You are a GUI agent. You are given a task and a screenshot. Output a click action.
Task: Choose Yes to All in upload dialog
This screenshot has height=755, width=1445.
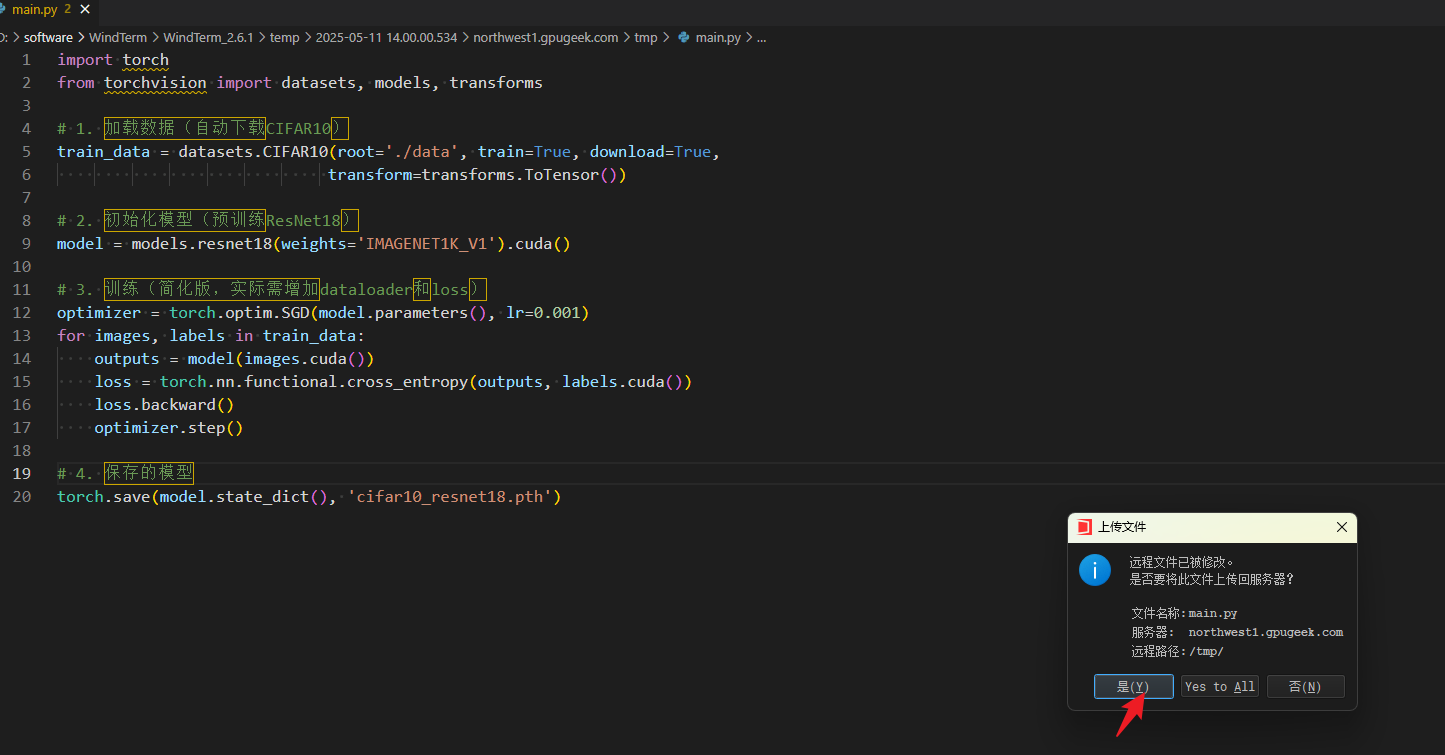[x=1219, y=687]
